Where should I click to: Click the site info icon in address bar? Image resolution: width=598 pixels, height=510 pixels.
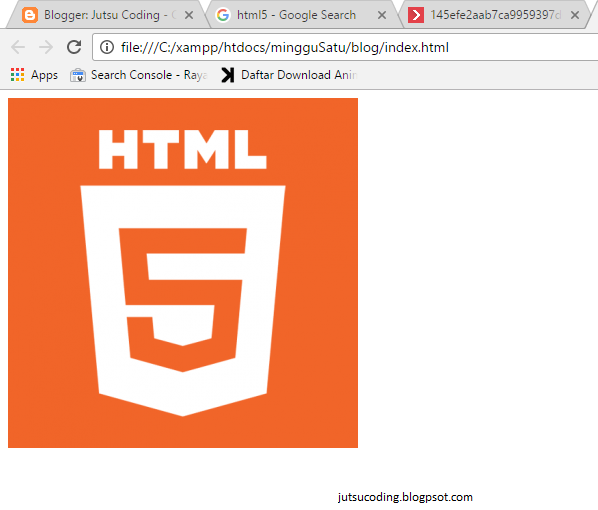coord(107,47)
